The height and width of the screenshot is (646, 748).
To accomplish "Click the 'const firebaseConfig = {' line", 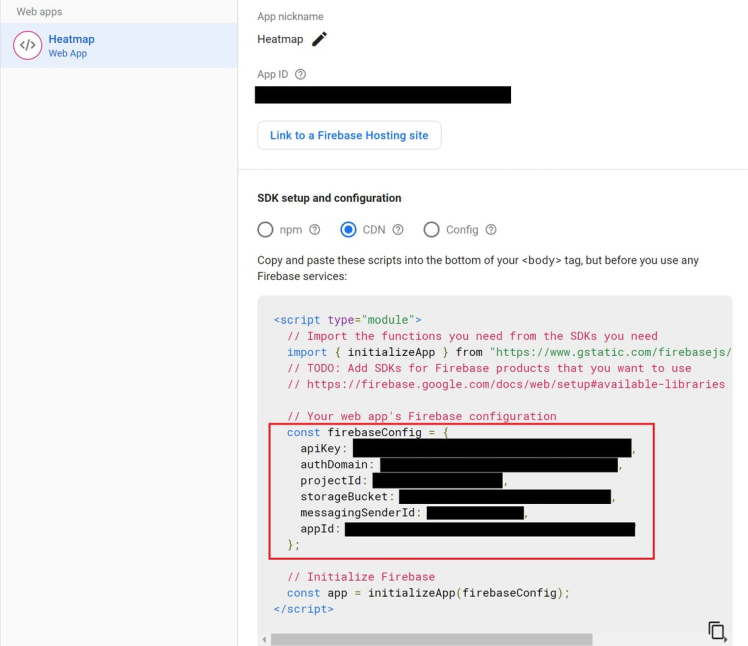I will click(x=368, y=432).
